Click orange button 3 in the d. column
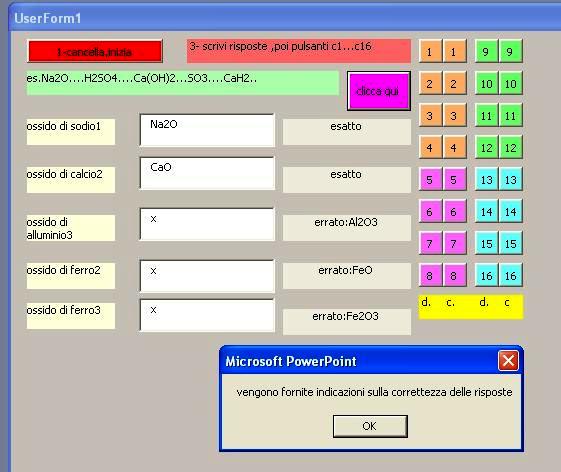 coord(430,115)
